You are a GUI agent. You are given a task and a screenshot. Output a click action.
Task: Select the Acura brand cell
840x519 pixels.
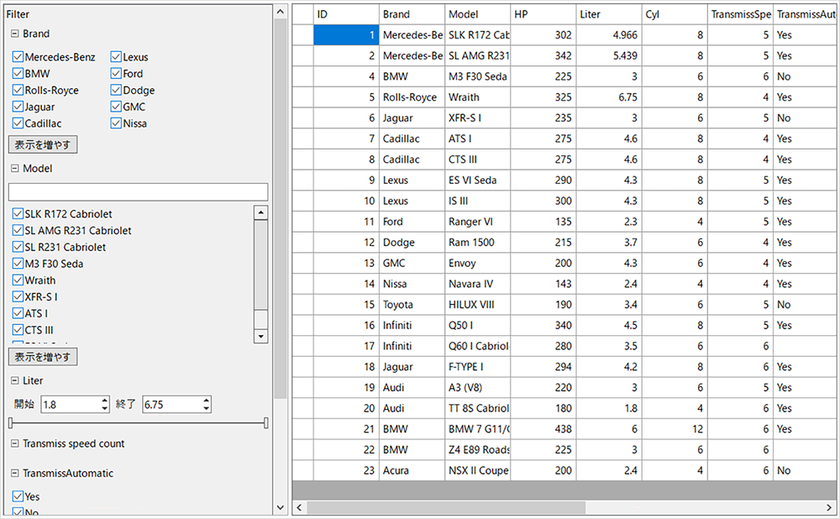(412, 471)
